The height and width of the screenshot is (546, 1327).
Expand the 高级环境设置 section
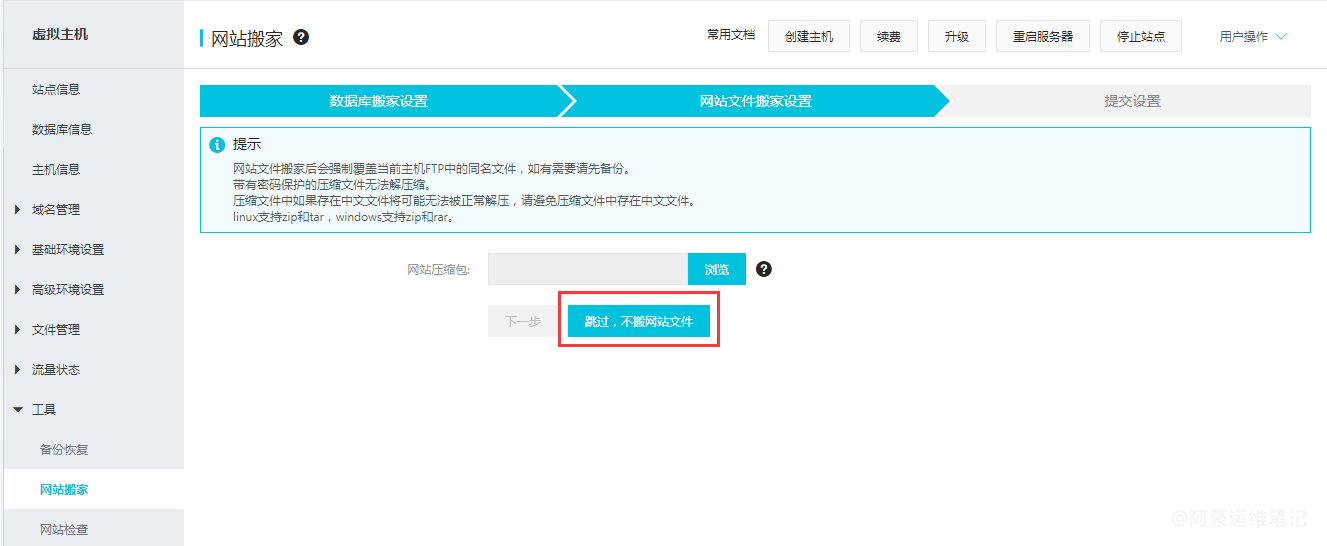(x=67, y=290)
